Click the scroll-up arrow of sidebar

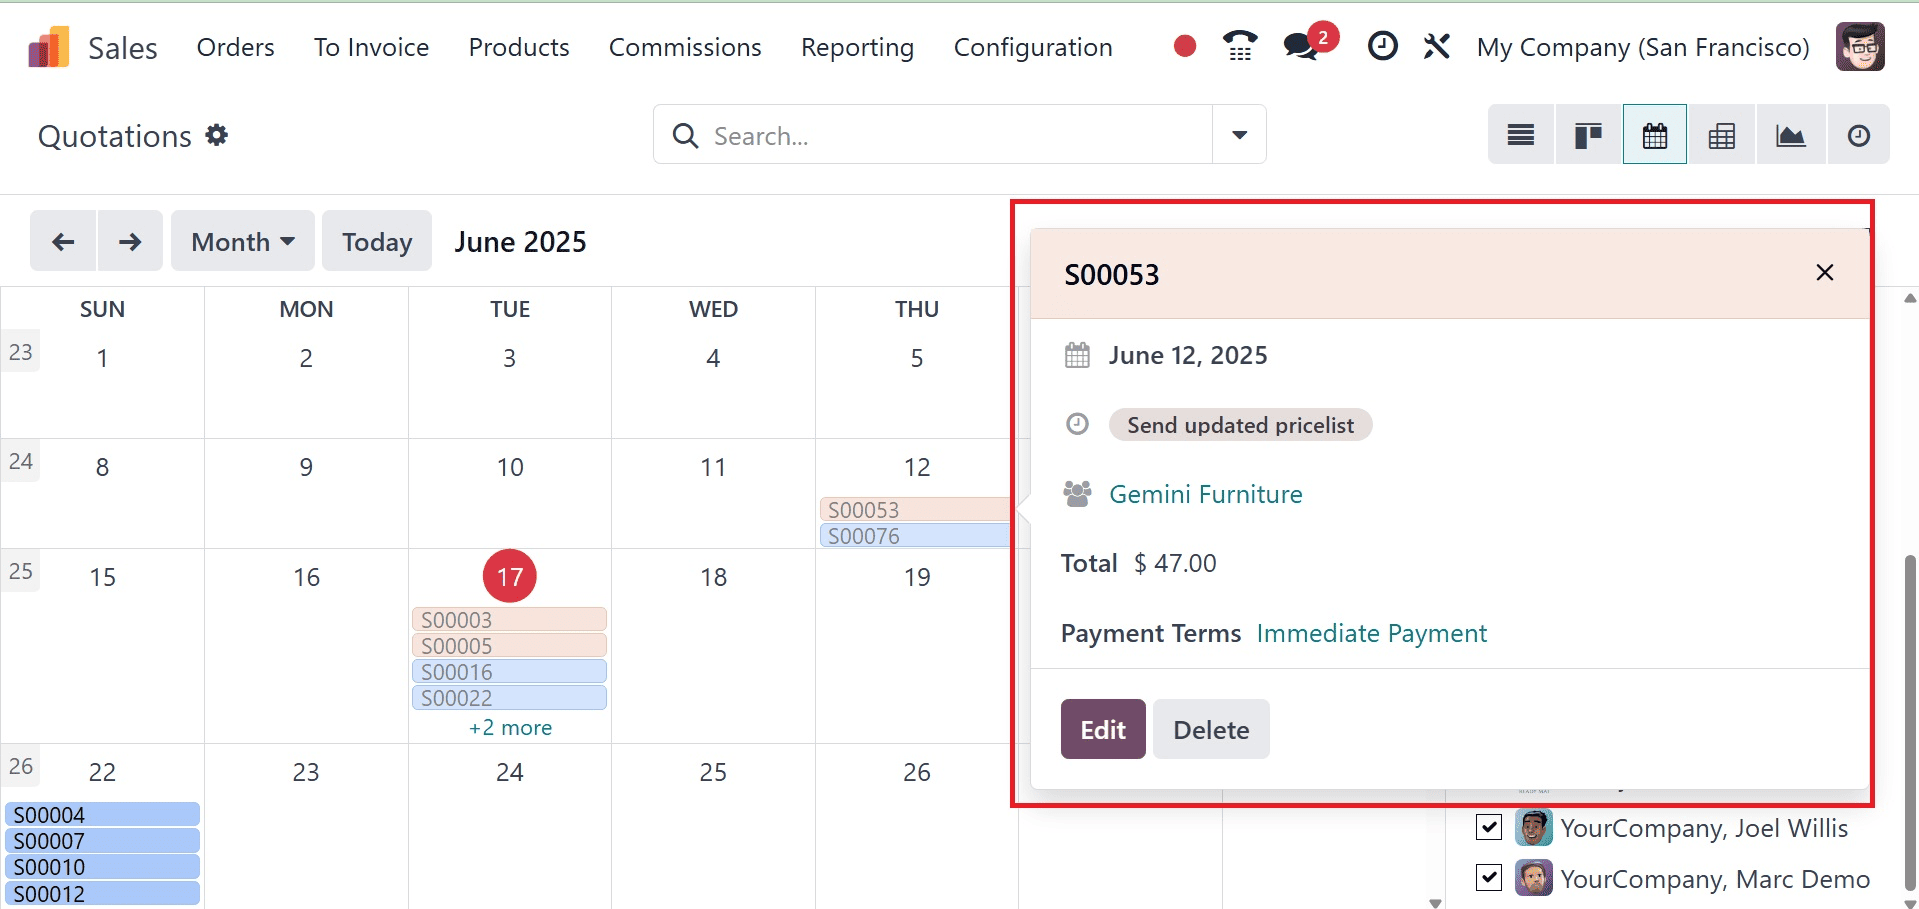point(1910,297)
